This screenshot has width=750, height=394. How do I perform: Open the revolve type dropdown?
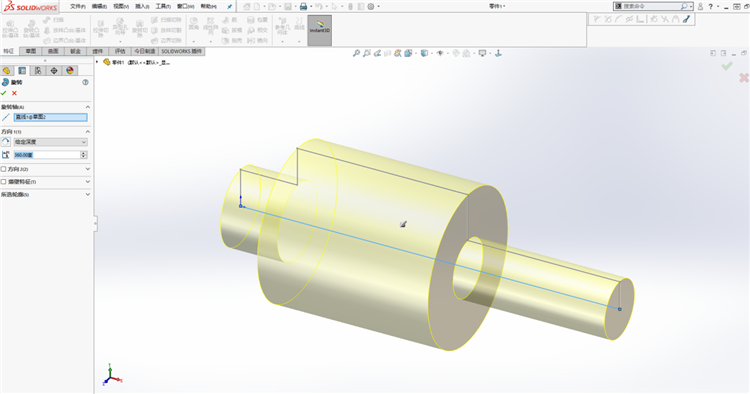click(x=50, y=142)
